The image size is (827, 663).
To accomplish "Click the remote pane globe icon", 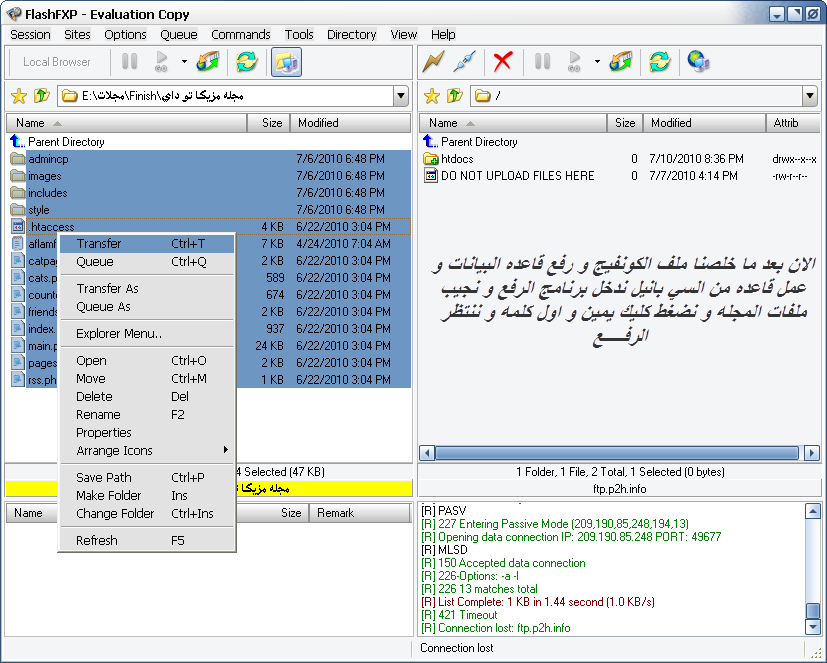I will pyautogui.click(x=698, y=62).
